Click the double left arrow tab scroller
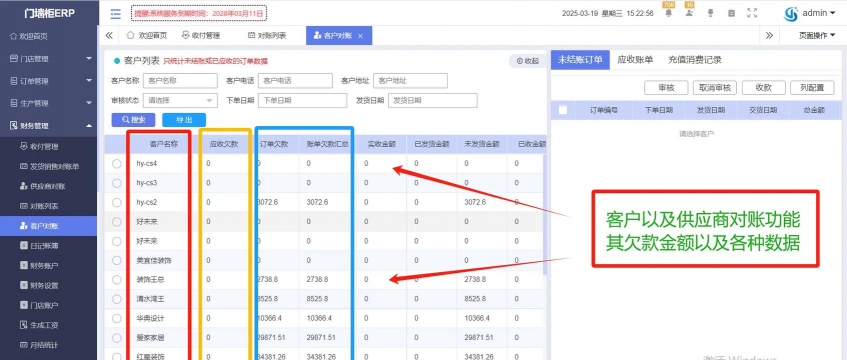This screenshot has height=360, width=847. click(x=109, y=36)
